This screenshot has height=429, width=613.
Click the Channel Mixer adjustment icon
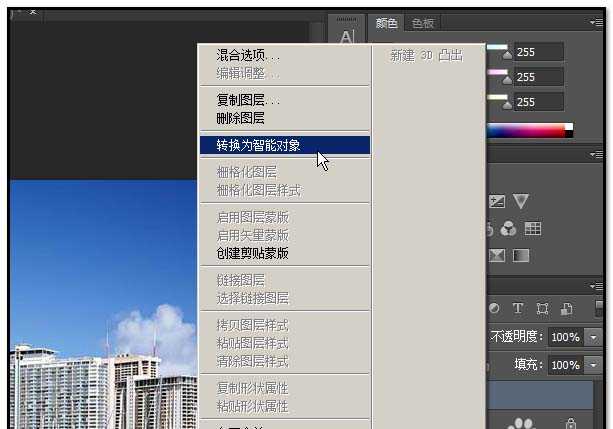tap(509, 229)
